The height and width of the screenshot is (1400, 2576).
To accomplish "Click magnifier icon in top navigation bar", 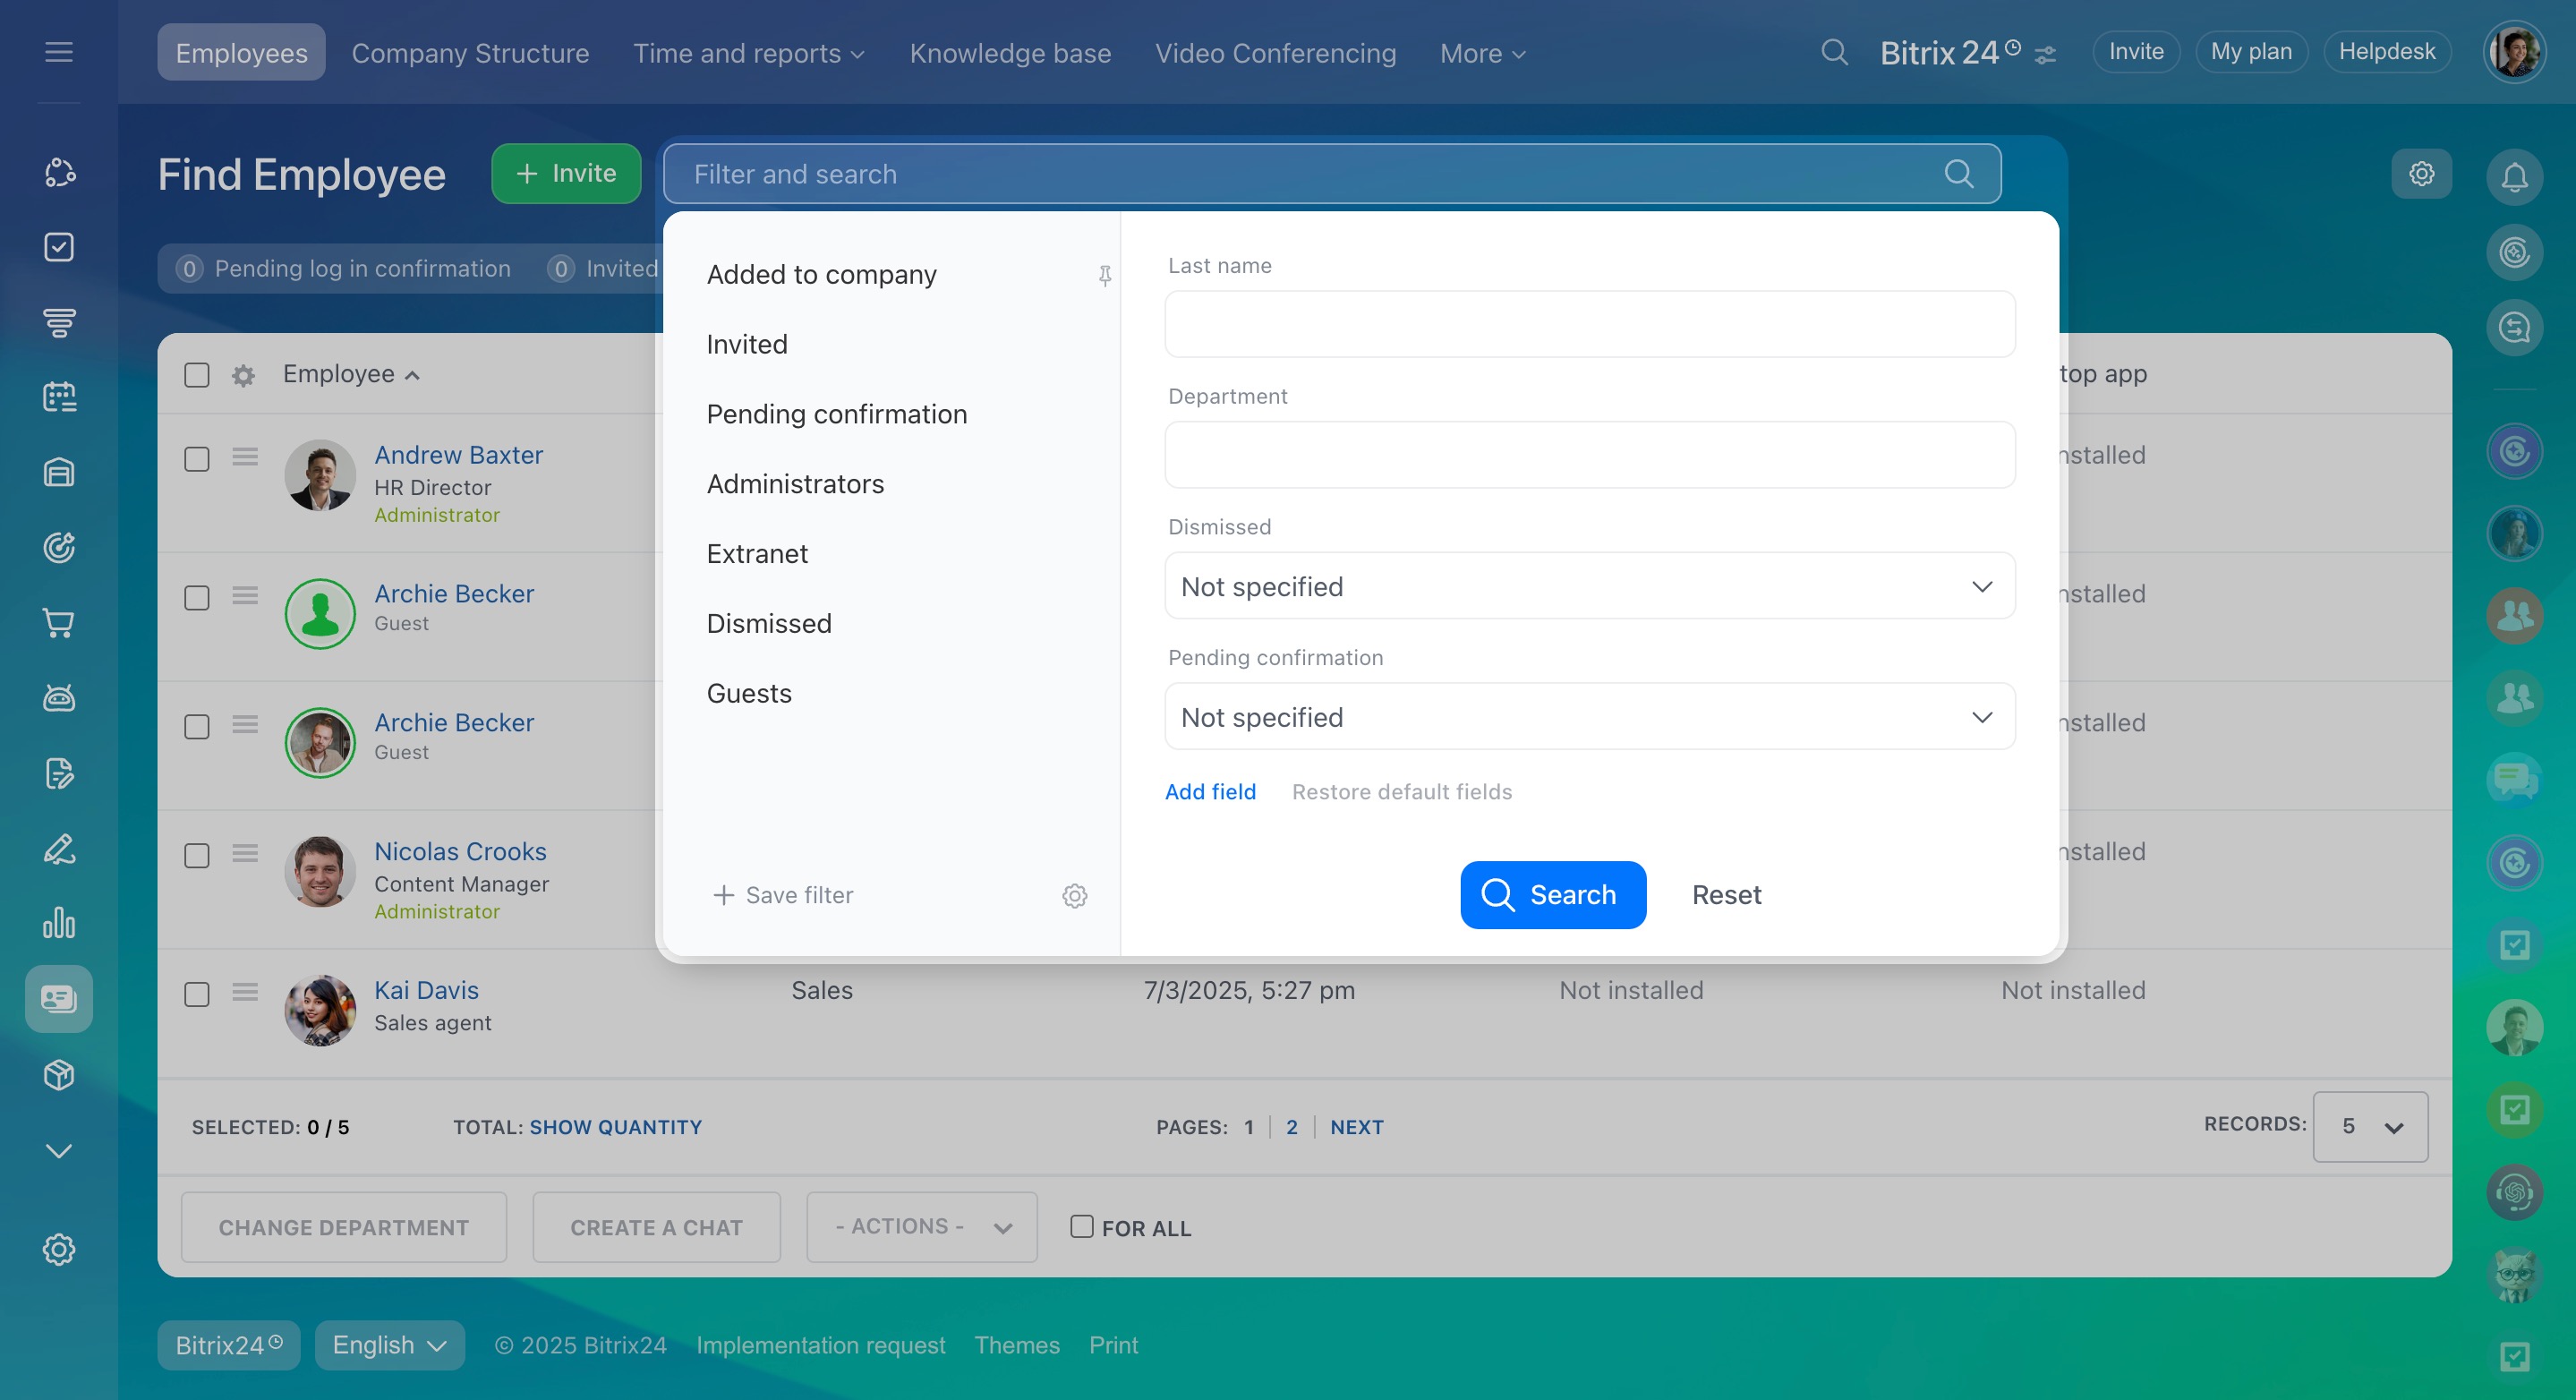I will [1834, 52].
